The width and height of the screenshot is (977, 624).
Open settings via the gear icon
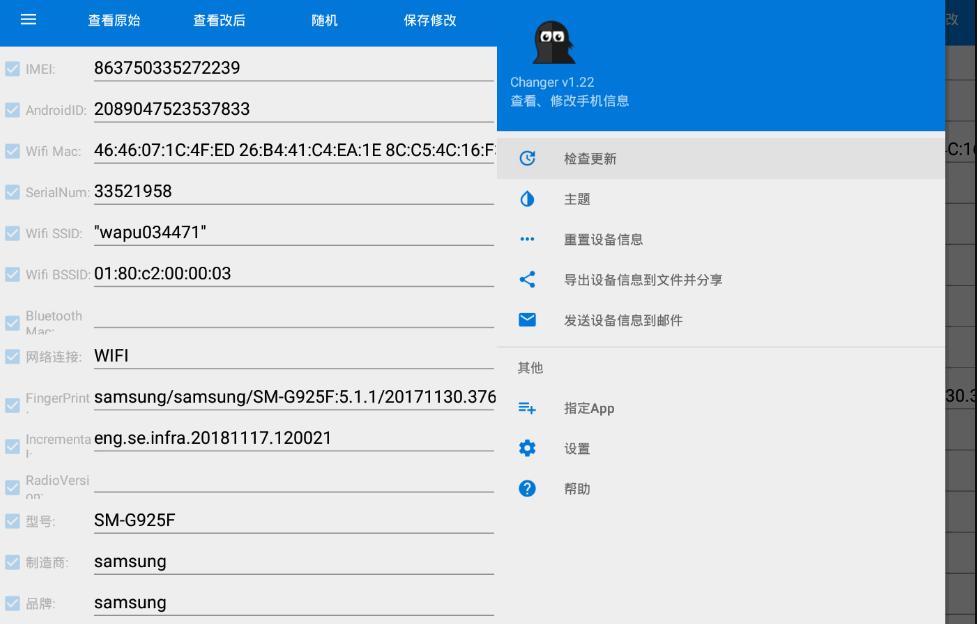528,448
